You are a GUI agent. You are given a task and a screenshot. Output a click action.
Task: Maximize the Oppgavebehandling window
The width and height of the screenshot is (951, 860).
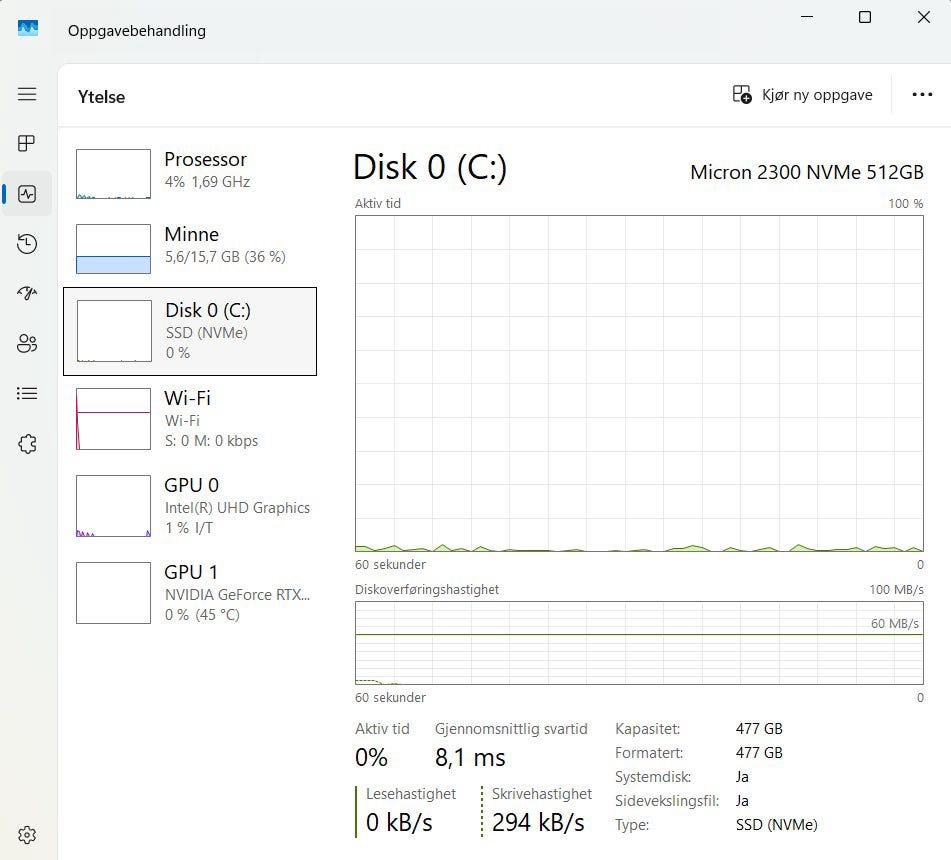point(865,17)
